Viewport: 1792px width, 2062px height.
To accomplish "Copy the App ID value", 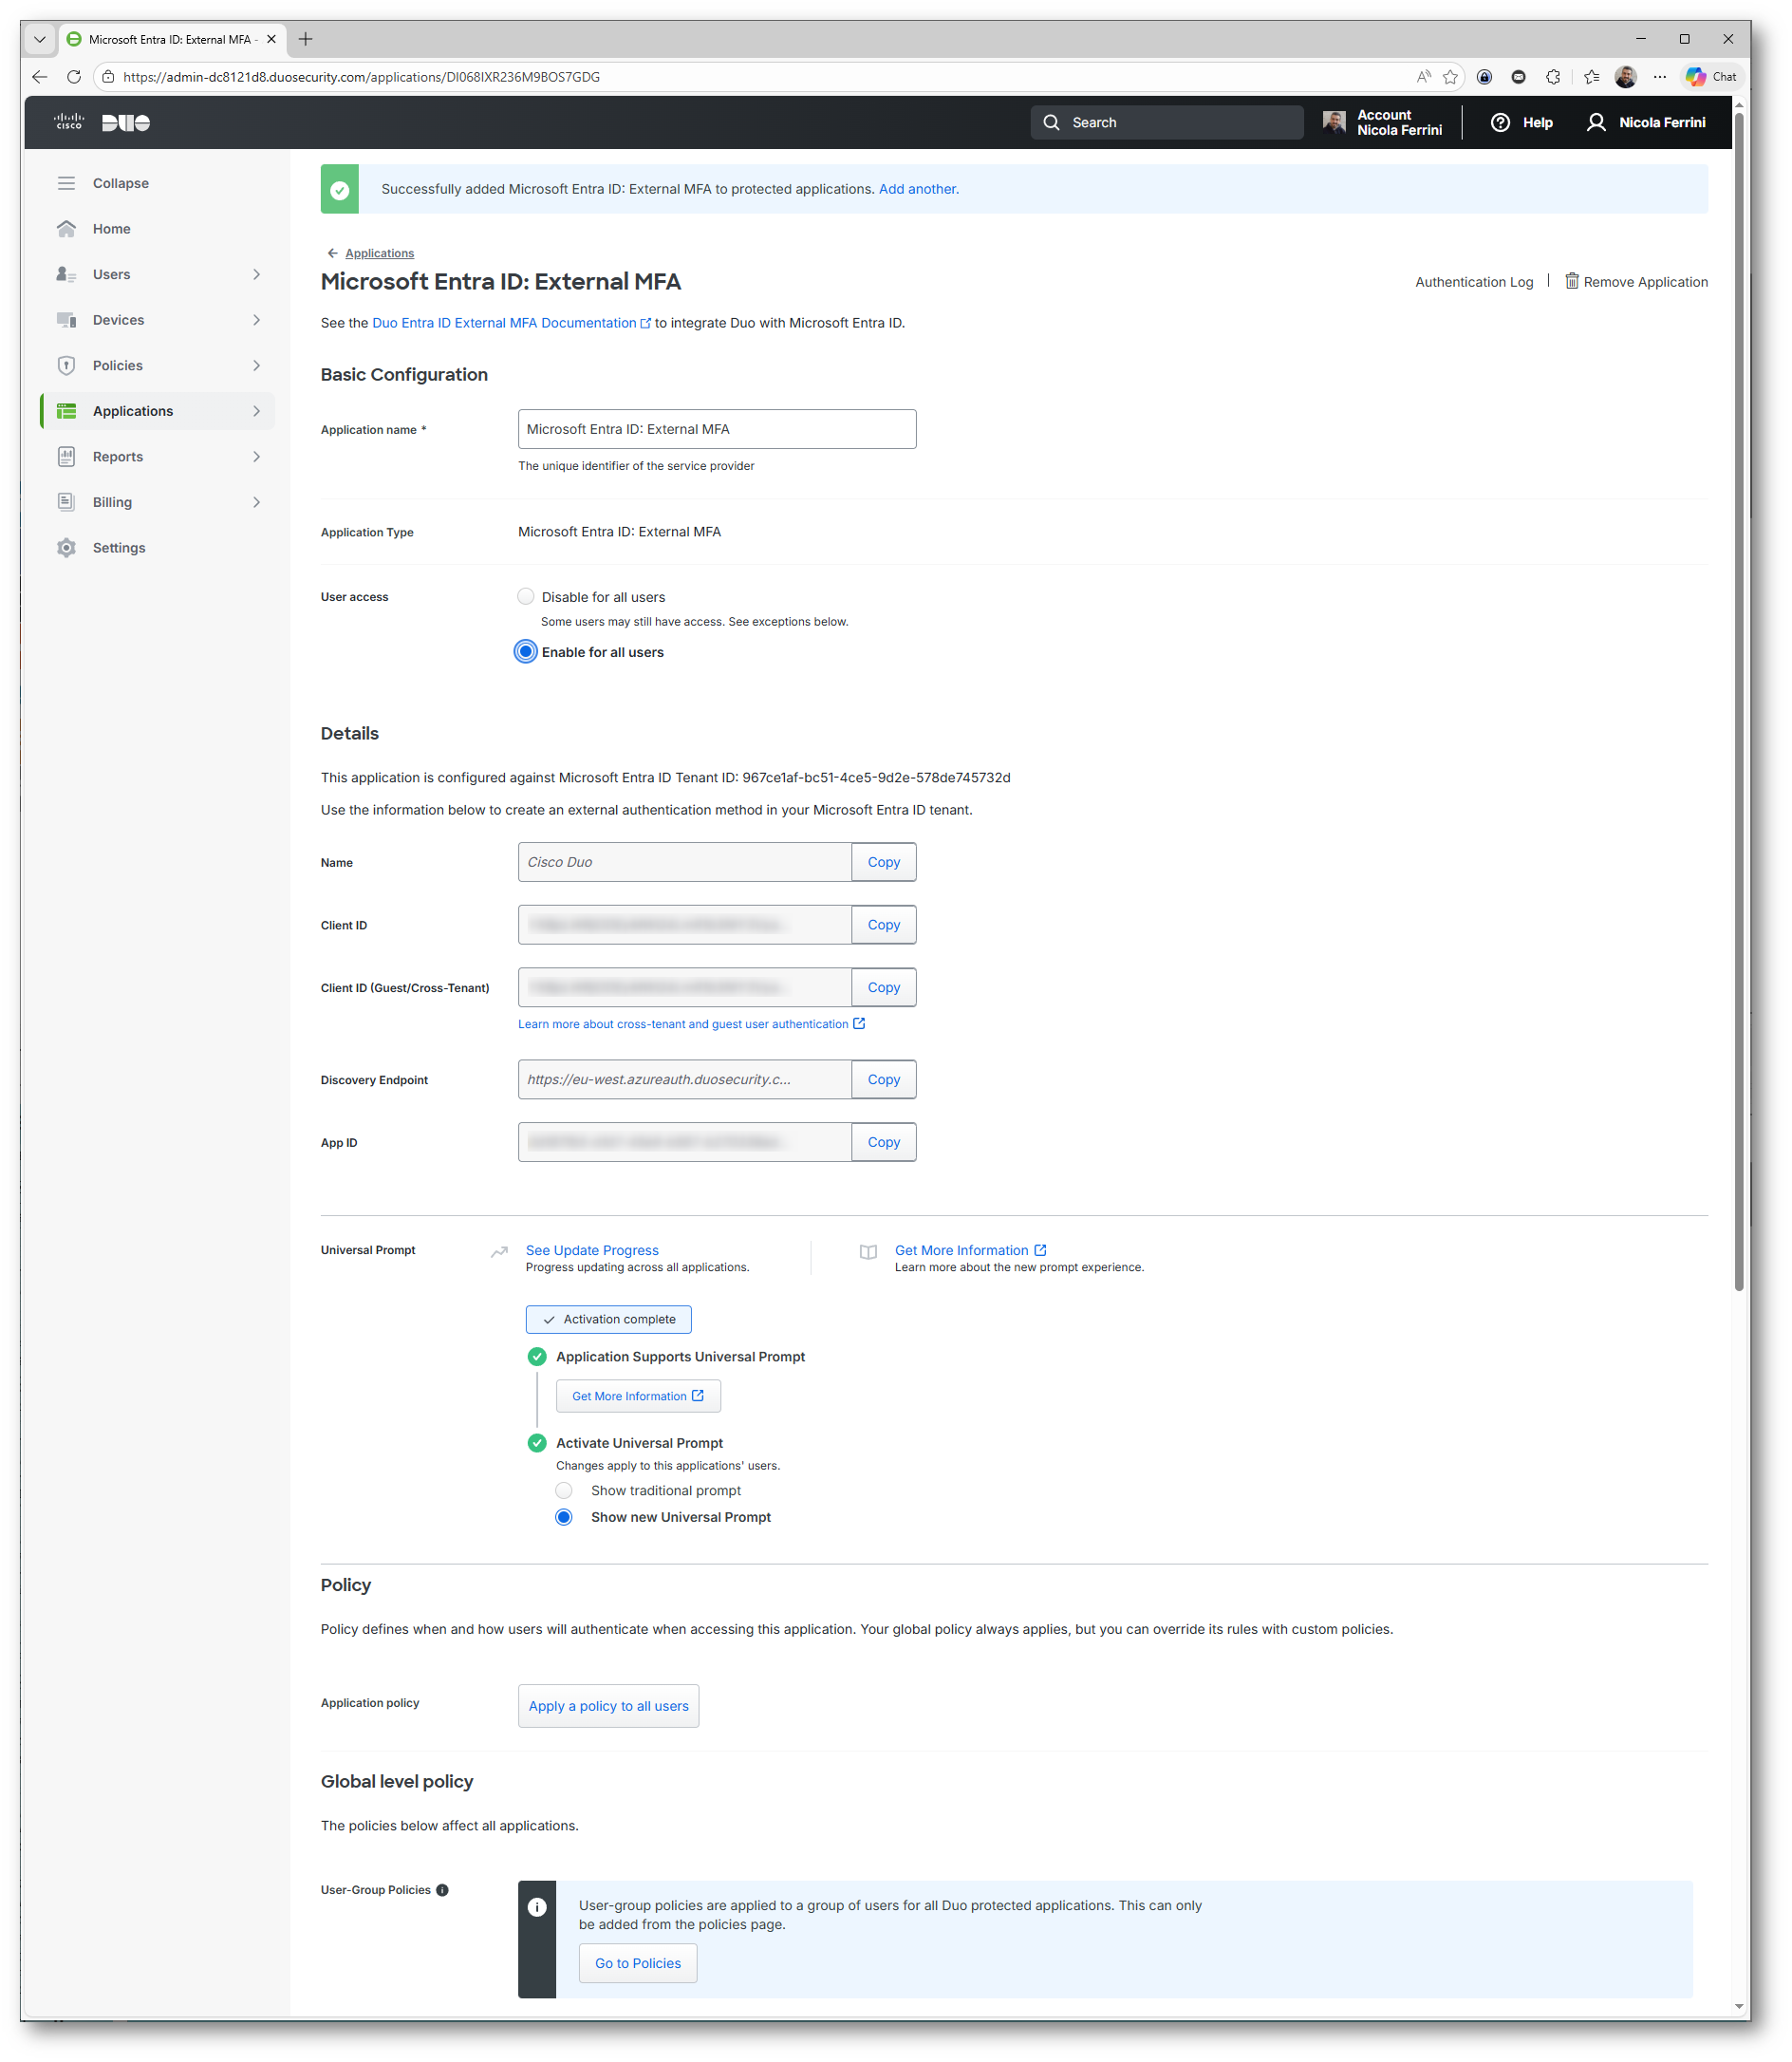I will click(x=883, y=1142).
